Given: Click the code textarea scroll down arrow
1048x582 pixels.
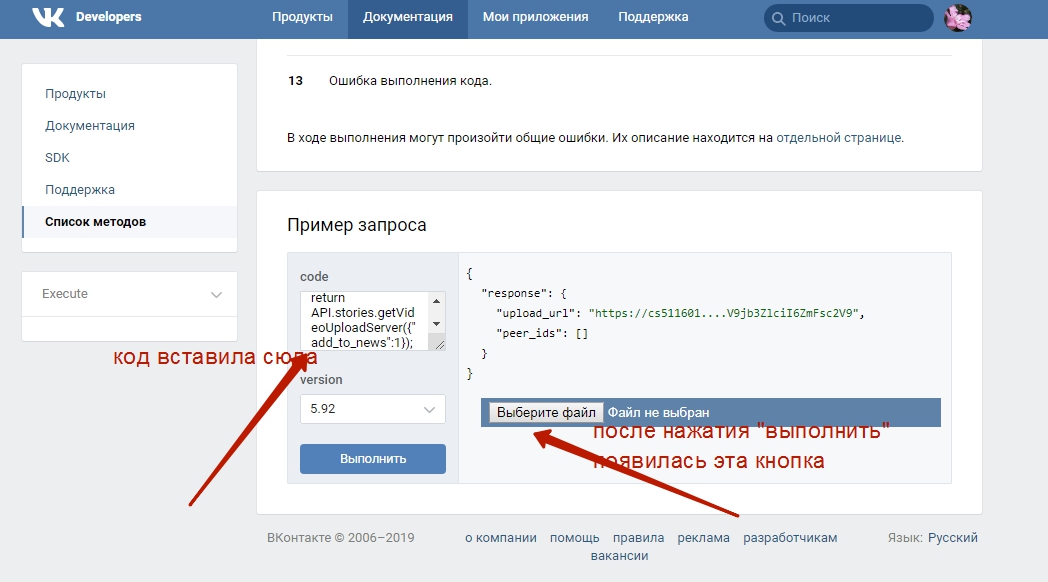Looking at the screenshot, I should click(436, 324).
